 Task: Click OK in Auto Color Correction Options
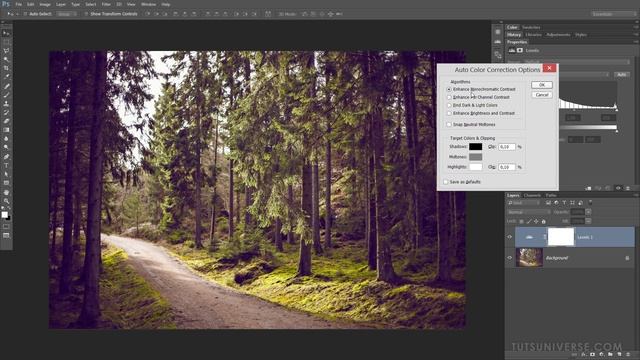(542, 84)
